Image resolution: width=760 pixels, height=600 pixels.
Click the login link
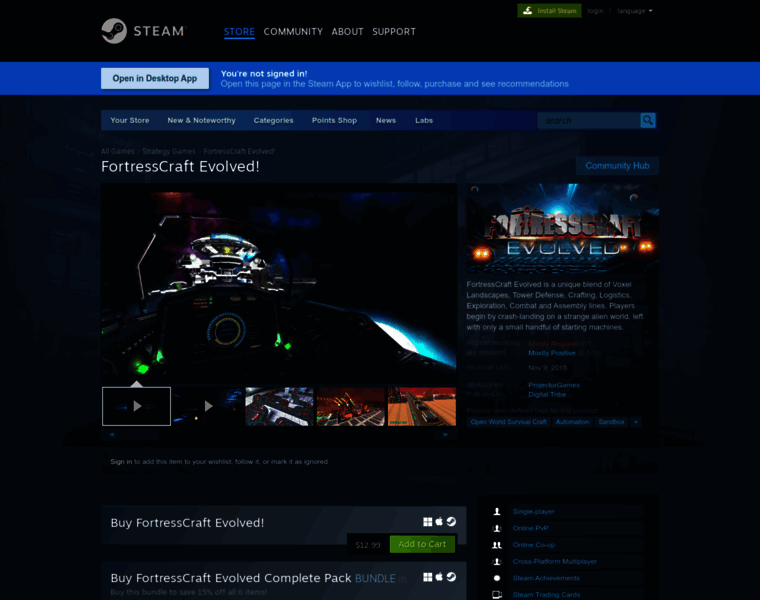click(x=595, y=11)
